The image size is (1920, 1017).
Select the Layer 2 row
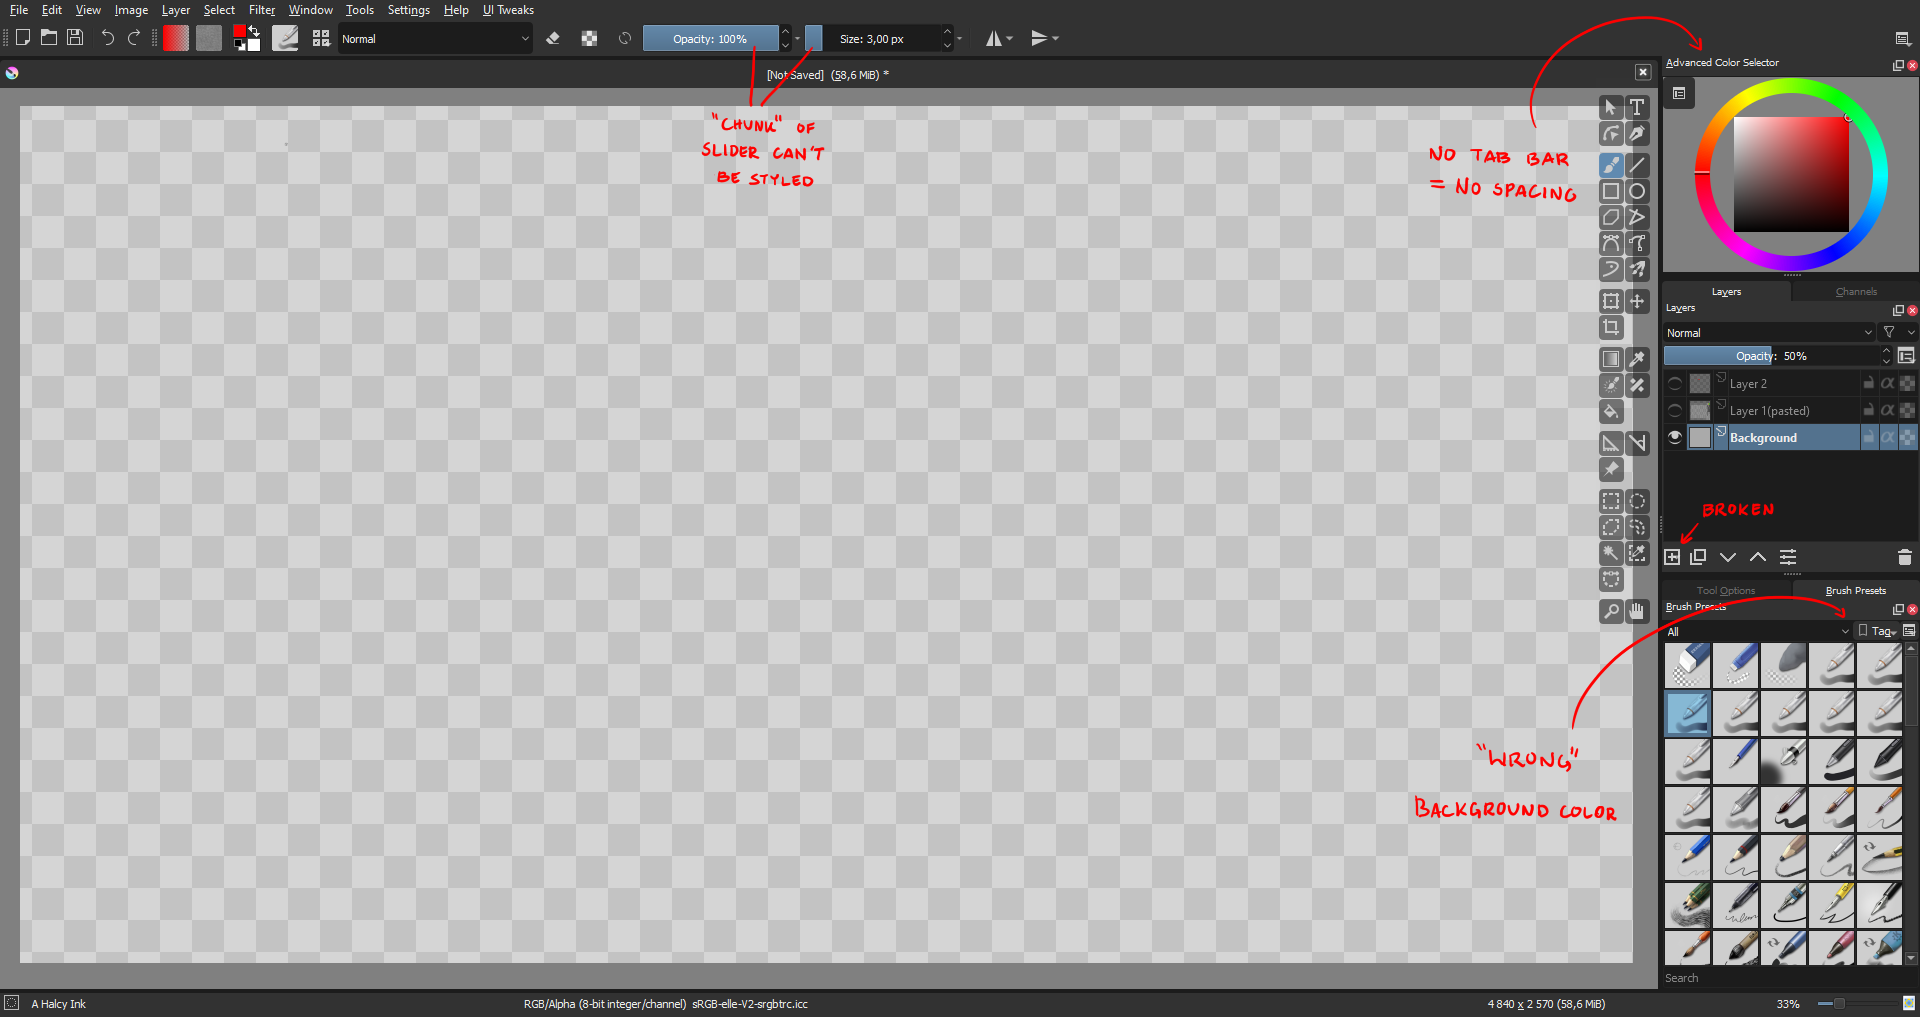tap(1791, 383)
